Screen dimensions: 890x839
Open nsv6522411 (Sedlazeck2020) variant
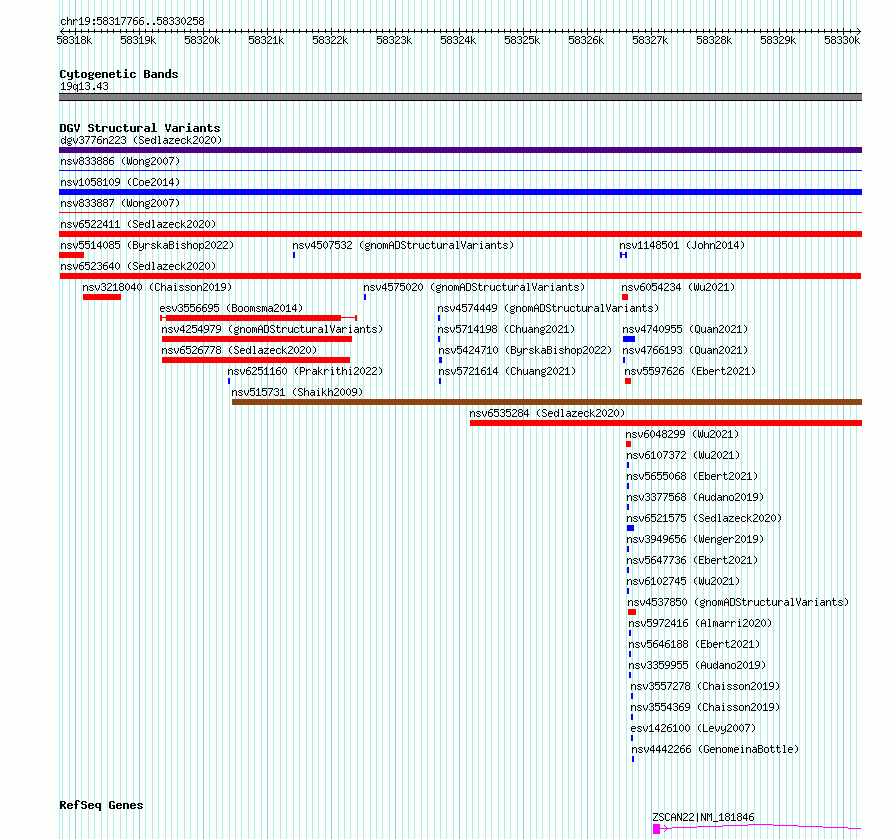138,224
